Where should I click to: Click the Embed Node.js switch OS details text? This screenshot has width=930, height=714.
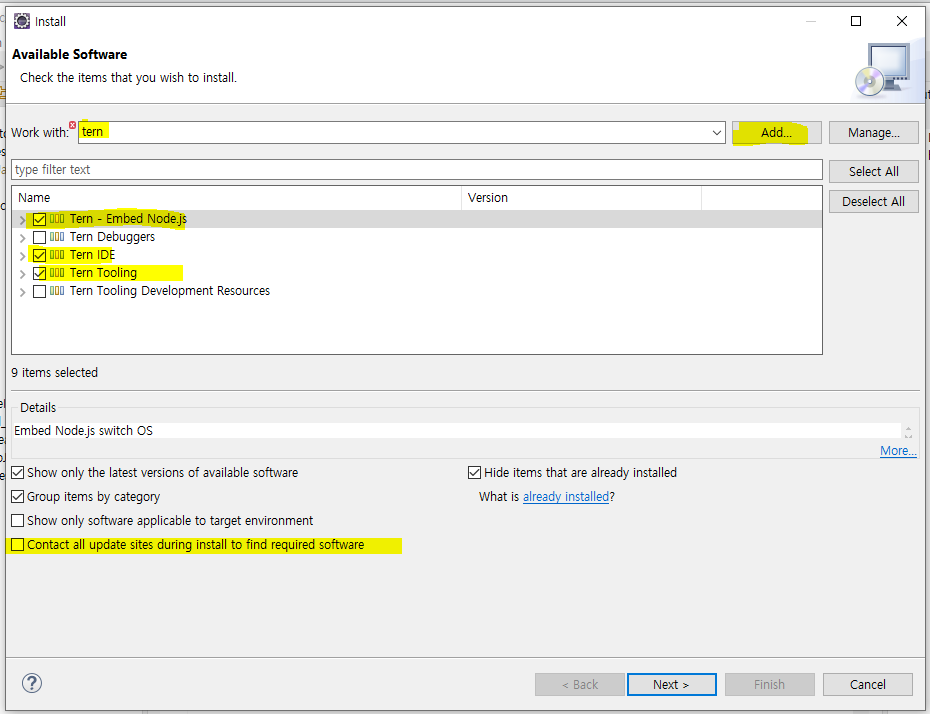tap(83, 431)
